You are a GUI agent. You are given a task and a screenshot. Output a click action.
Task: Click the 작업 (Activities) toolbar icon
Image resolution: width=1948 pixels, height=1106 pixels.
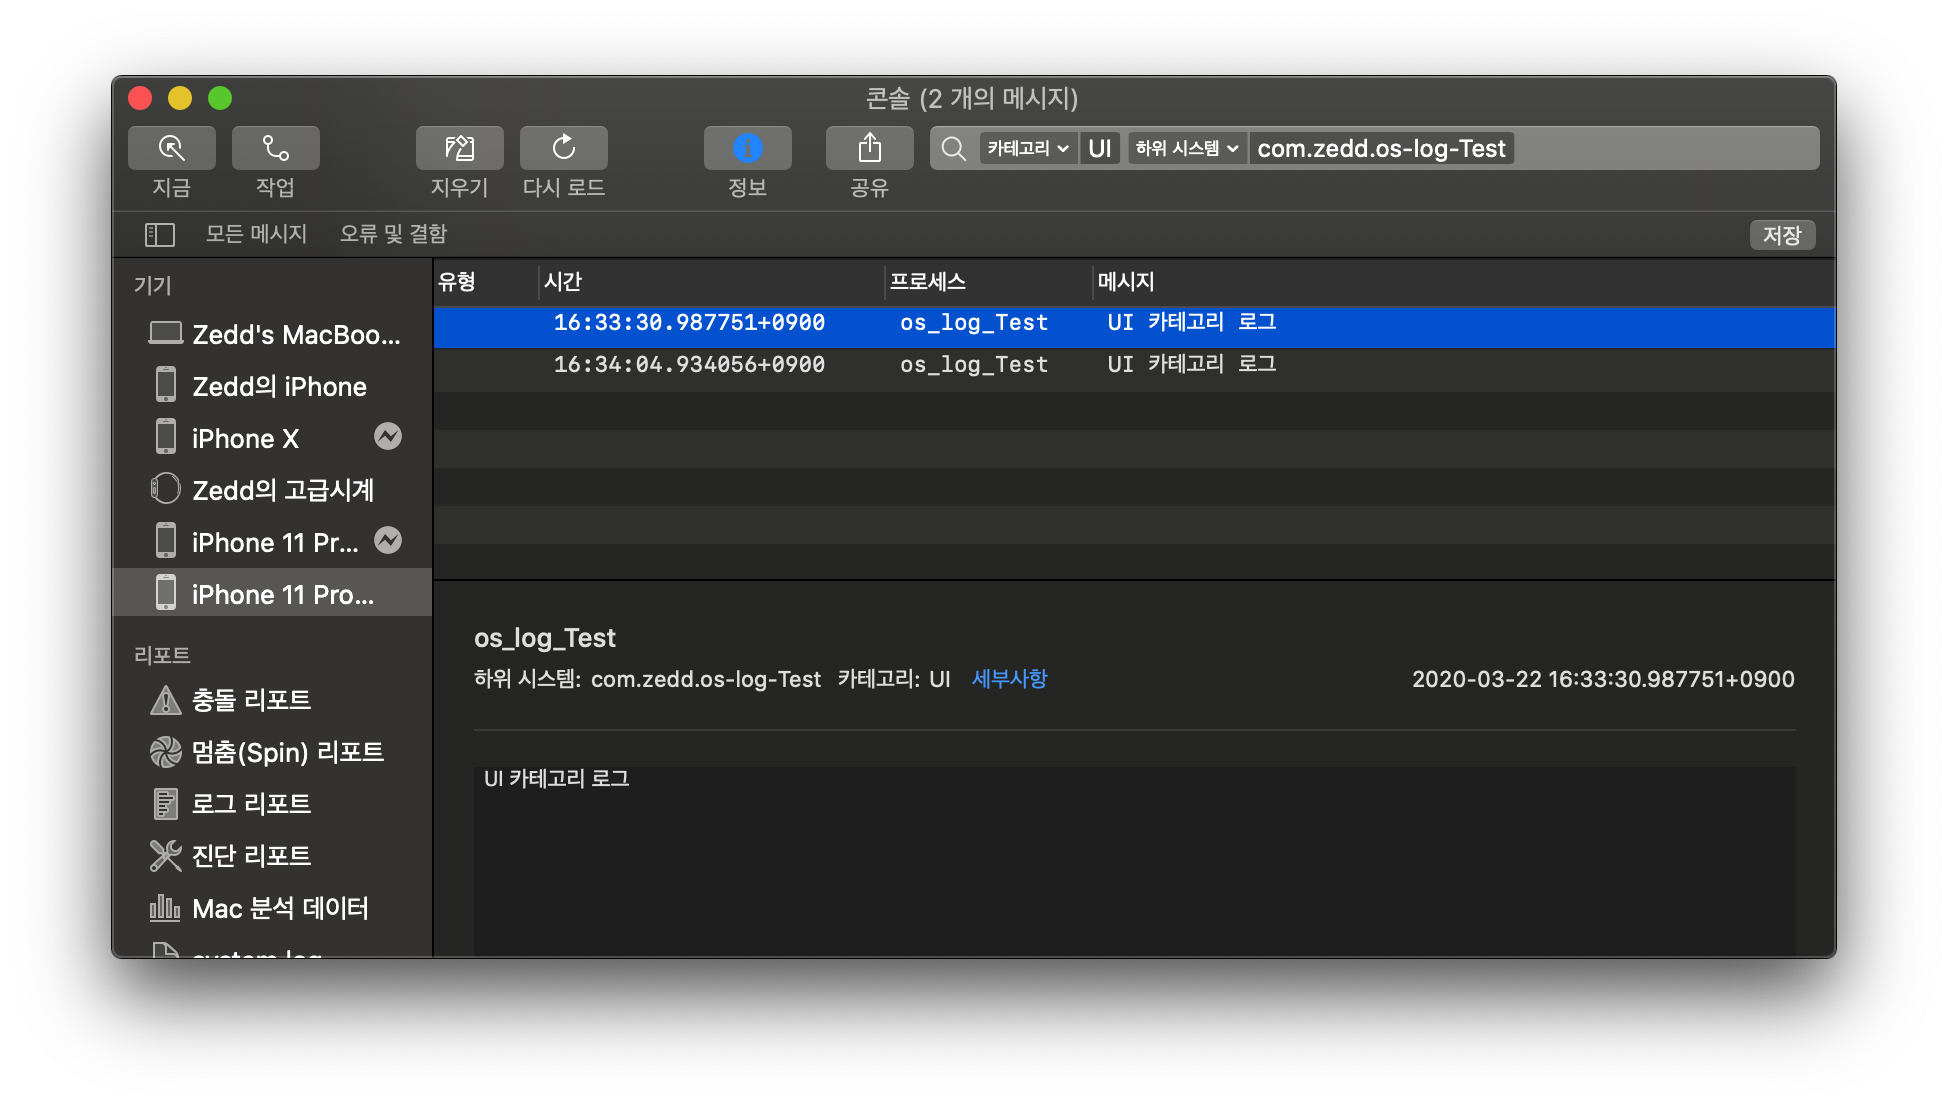click(x=275, y=148)
